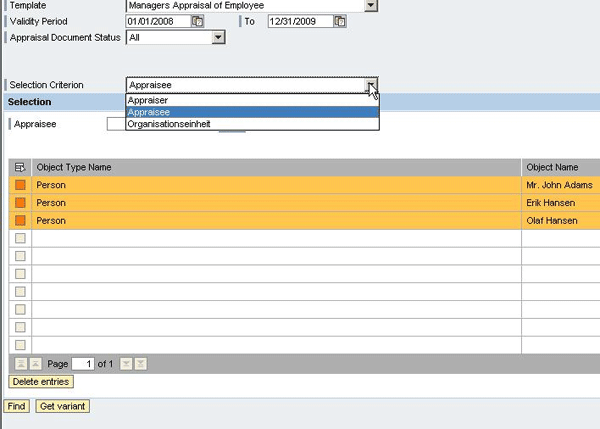Screen dimensions: 600x429
Task: Click the table select-all icon in header
Action: point(20,167)
